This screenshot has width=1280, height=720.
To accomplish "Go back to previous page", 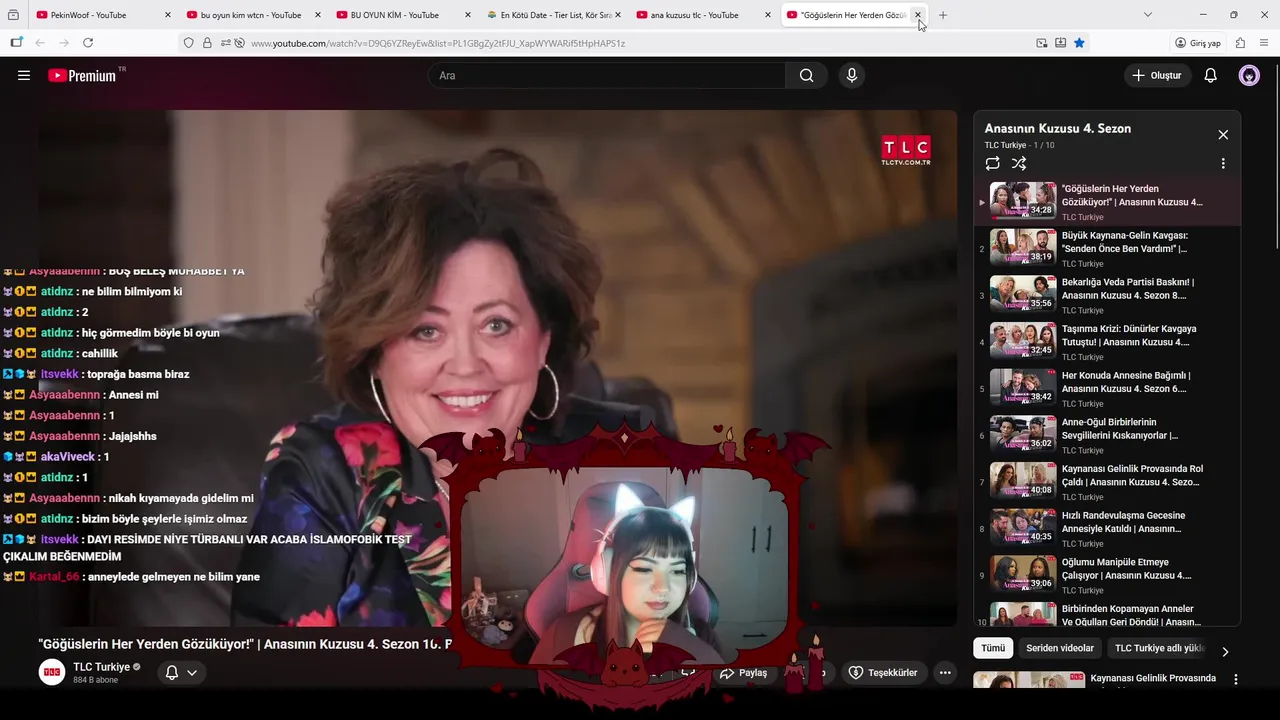I will [x=40, y=43].
